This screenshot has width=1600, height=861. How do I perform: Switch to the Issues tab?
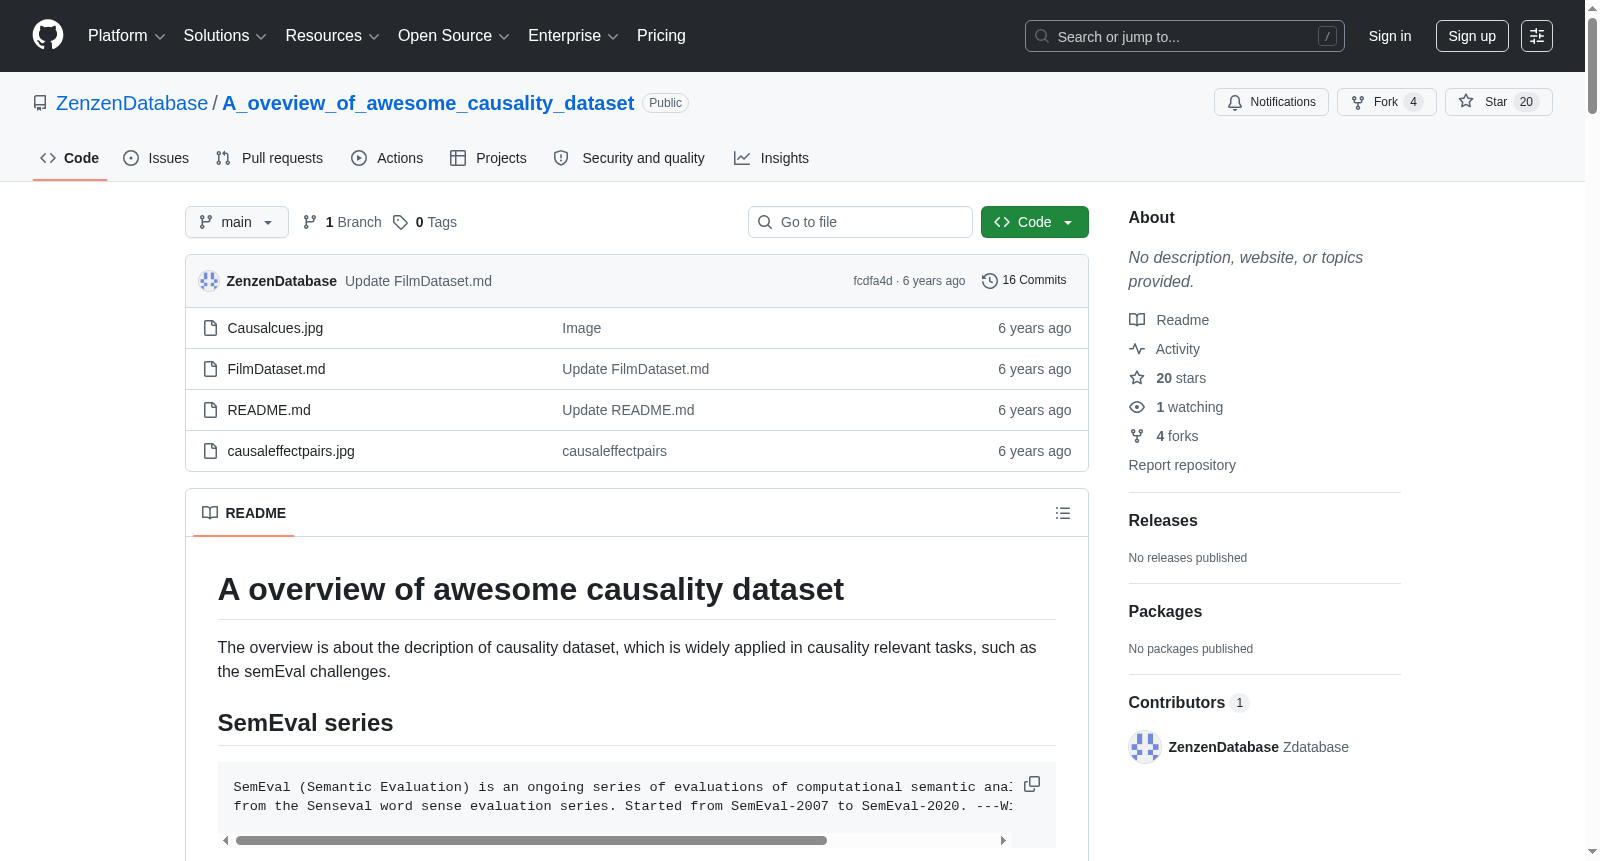[x=156, y=158]
